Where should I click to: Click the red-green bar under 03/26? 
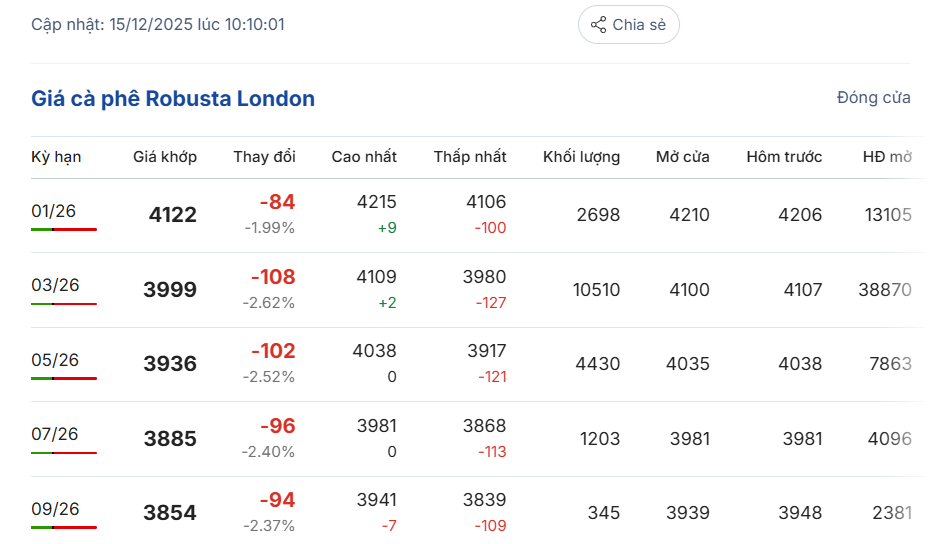pyautogui.click(x=64, y=304)
